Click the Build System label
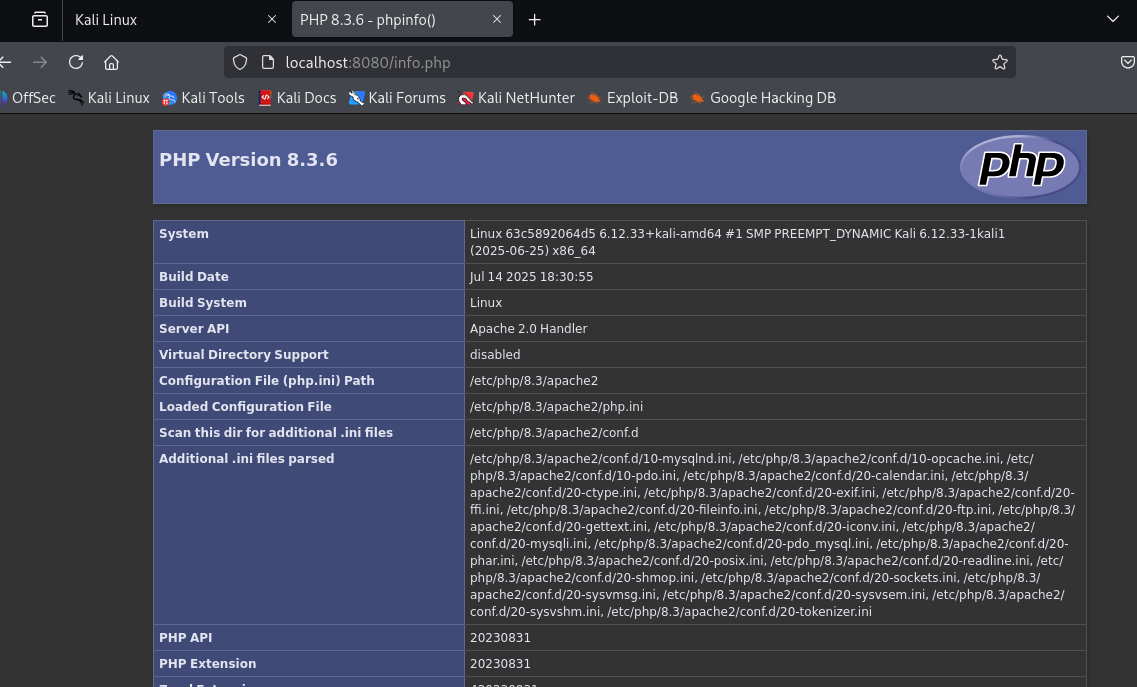 202,303
